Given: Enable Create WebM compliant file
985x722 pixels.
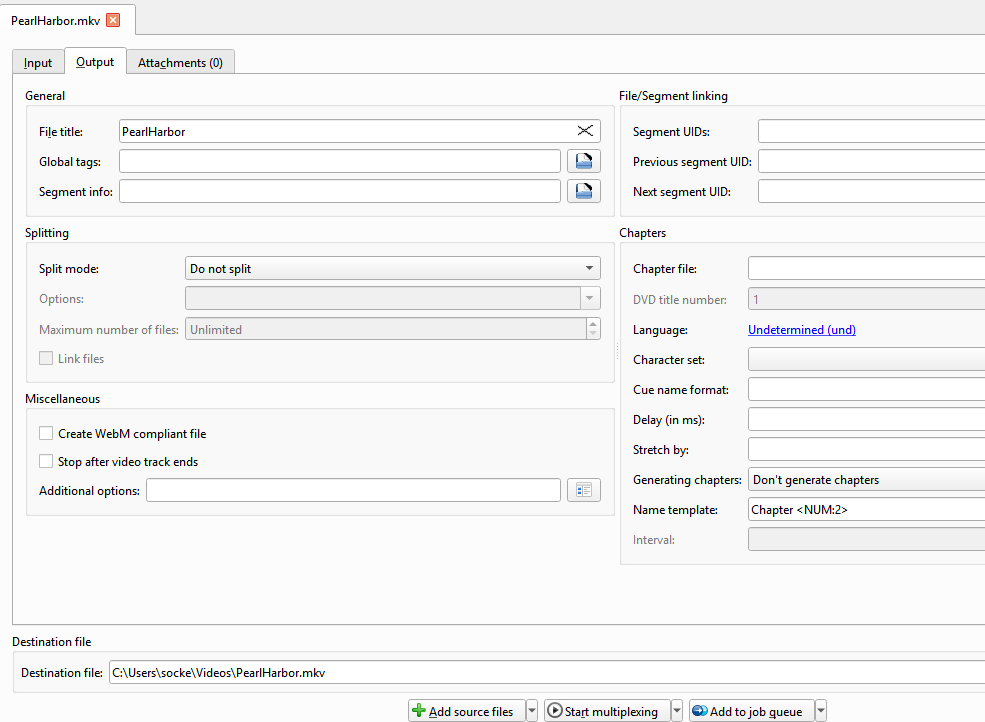Looking at the screenshot, I should (x=46, y=434).
